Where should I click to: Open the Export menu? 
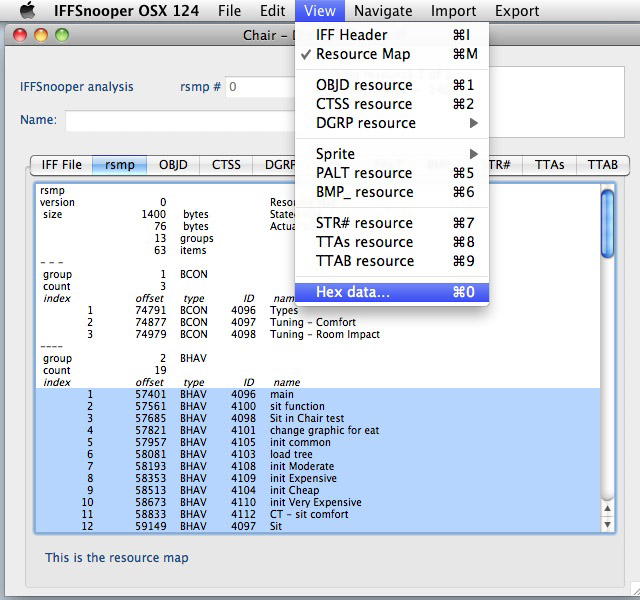click(x=517, y=11)
